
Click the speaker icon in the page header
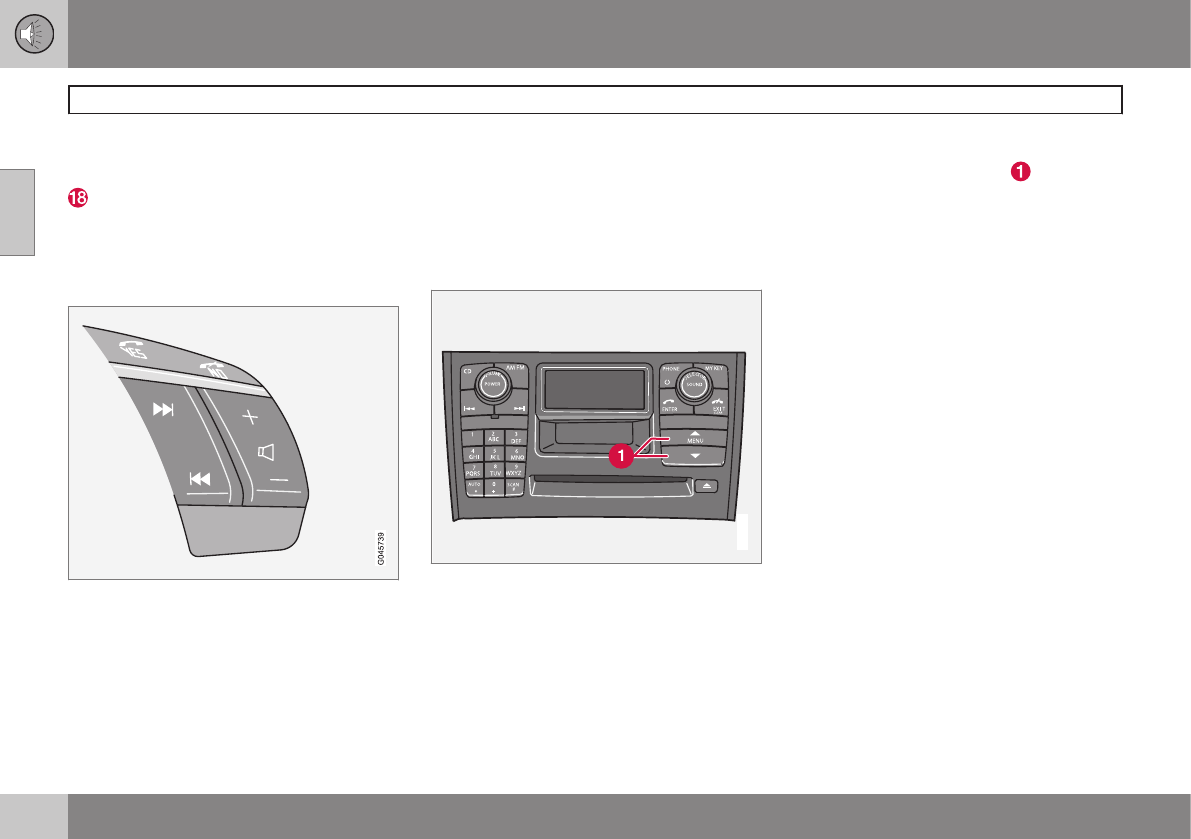(x=34, y=34)
